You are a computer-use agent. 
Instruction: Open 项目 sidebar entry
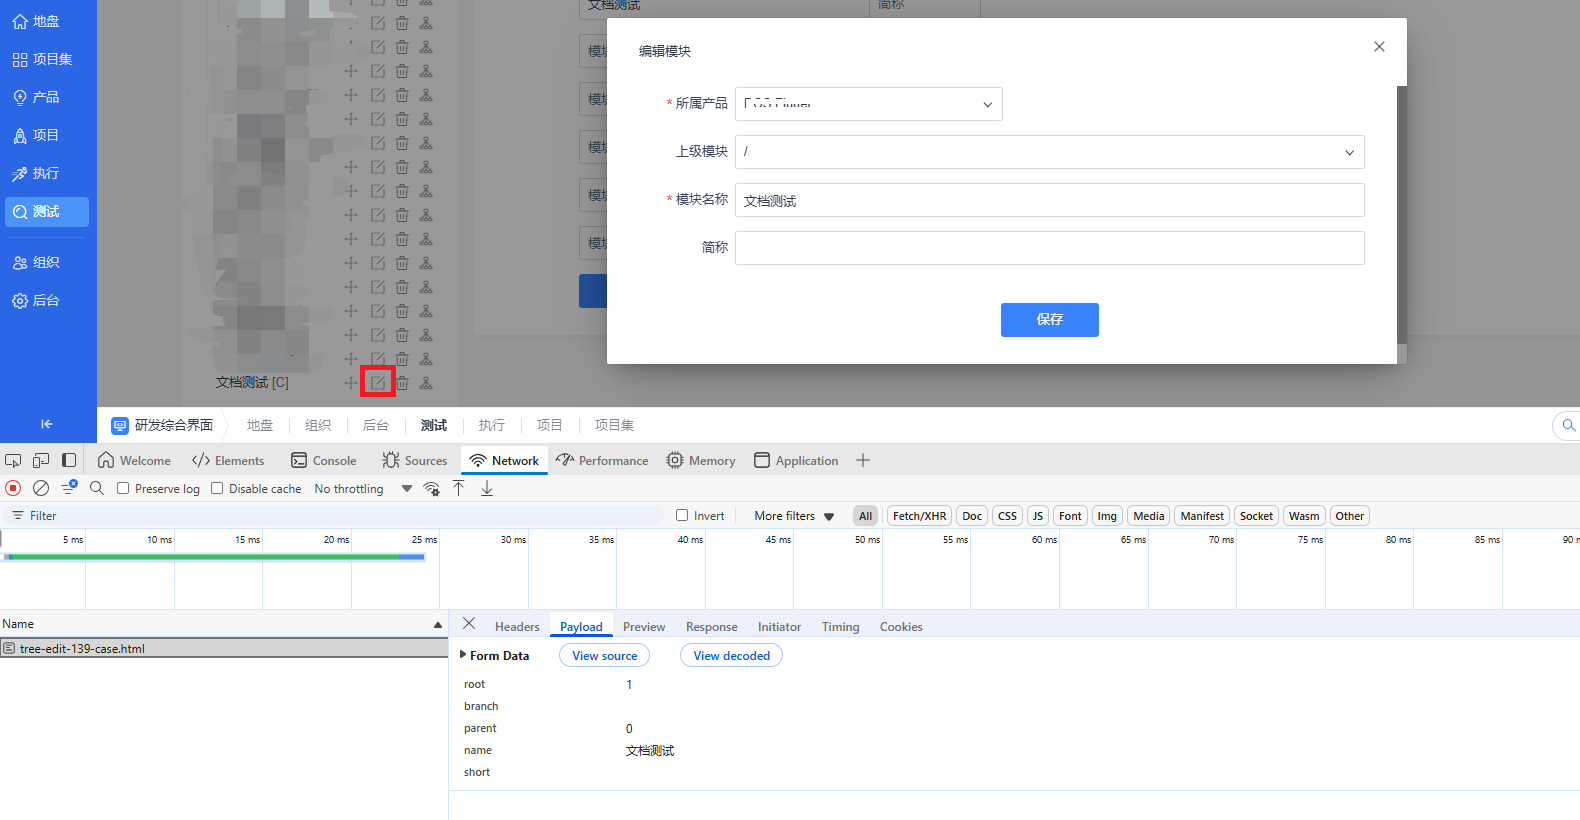(36, 135)
